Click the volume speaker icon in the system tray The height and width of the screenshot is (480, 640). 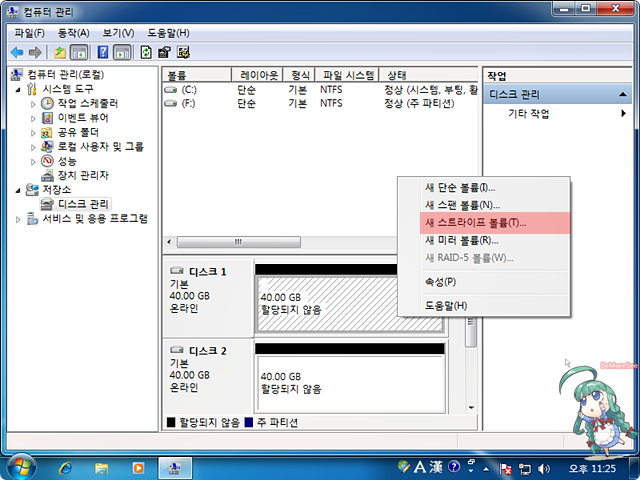click(x=542, y=467)
